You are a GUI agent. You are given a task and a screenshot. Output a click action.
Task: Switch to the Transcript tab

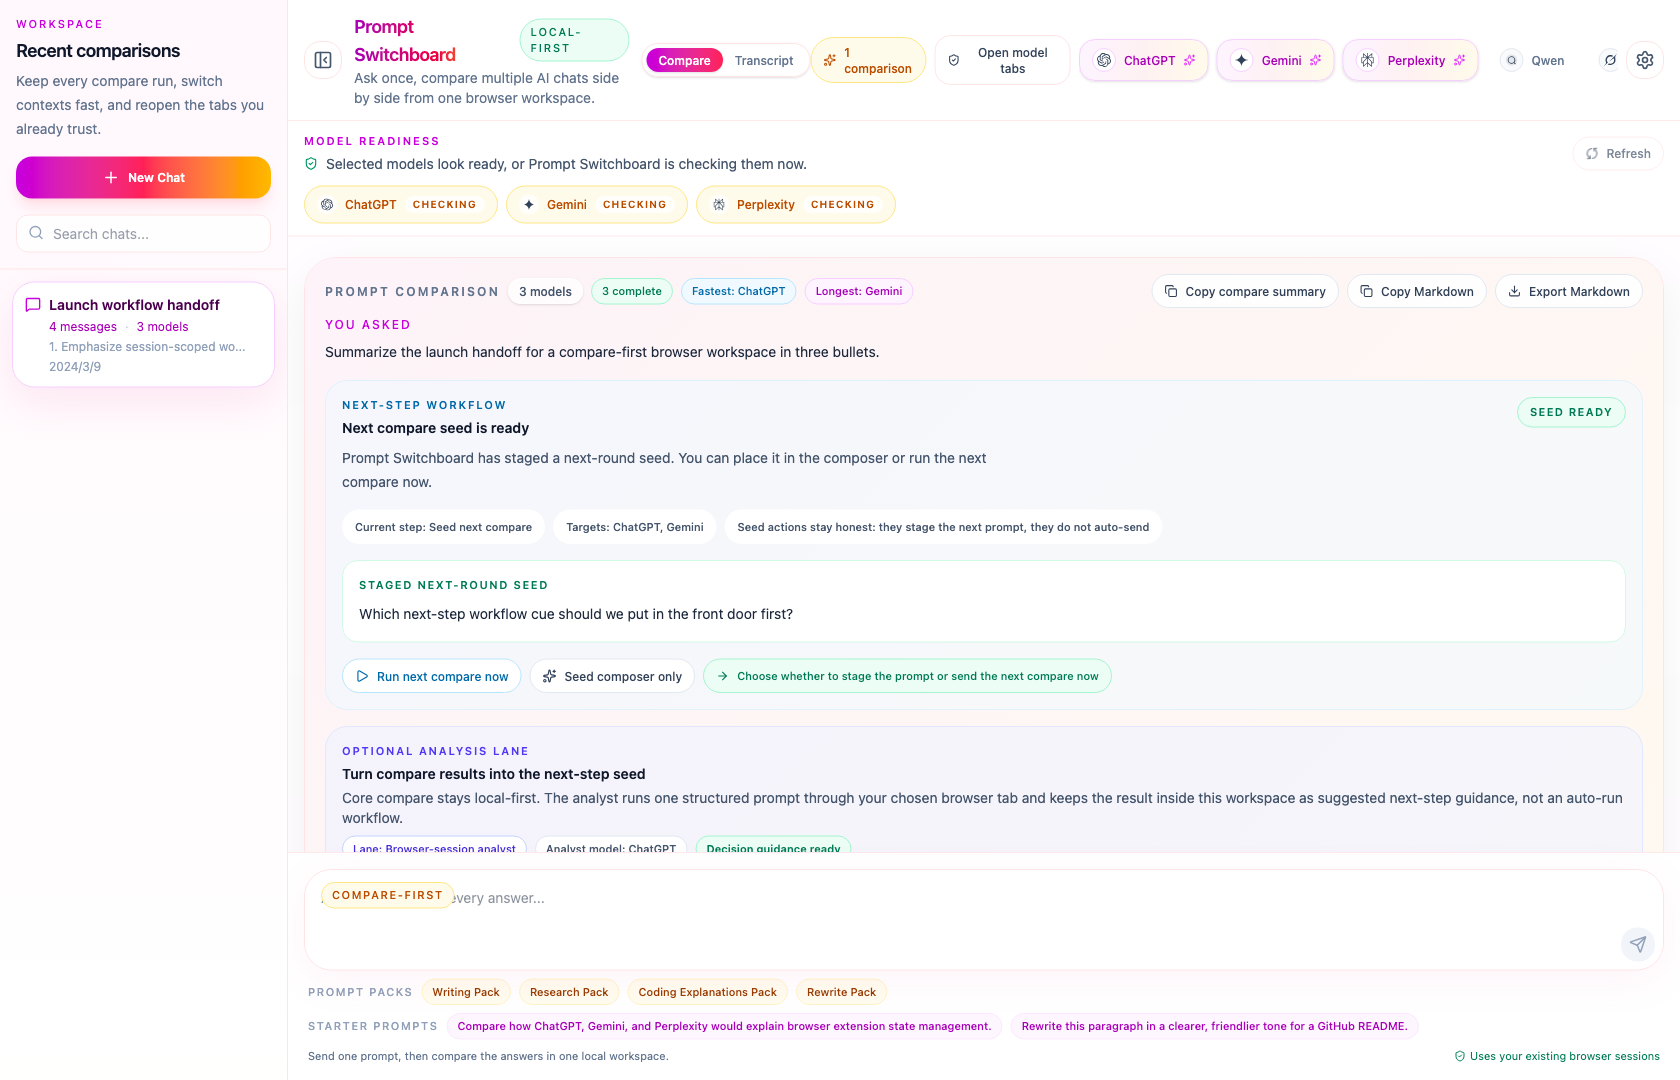pyautogui.click(x=763, y=60)
